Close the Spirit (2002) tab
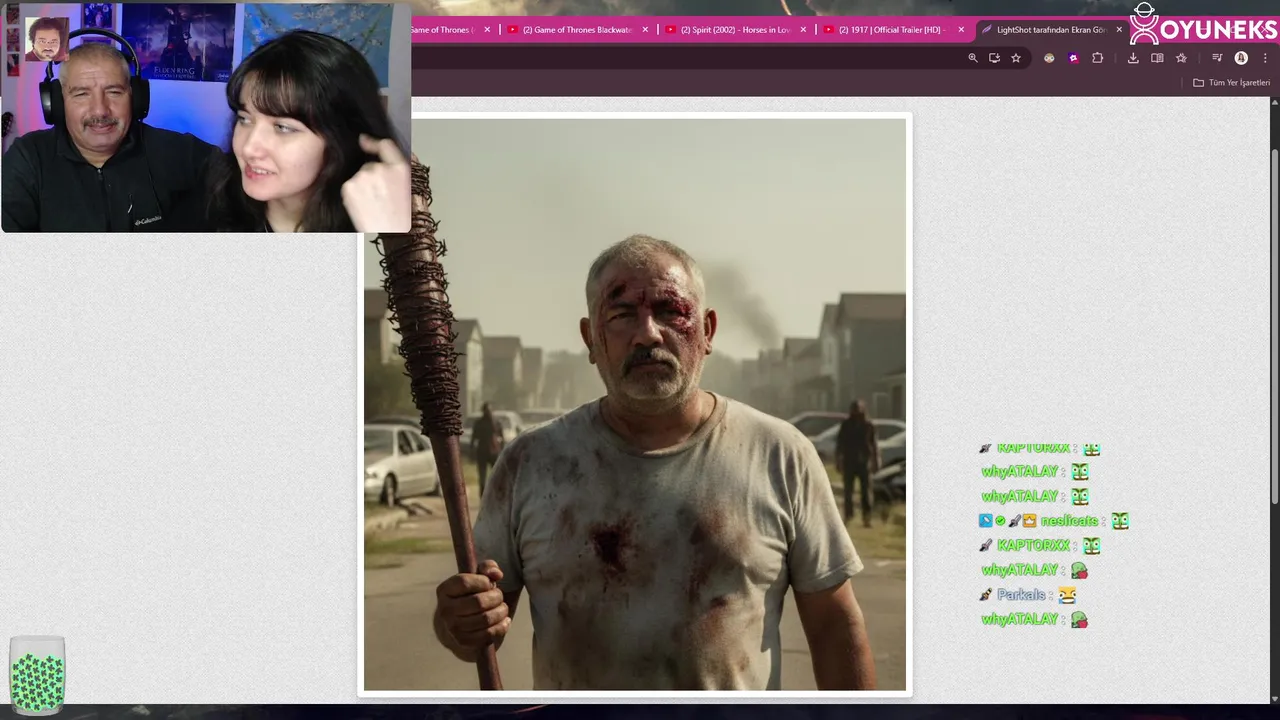The image size is (1280, 720). [803, 30]
